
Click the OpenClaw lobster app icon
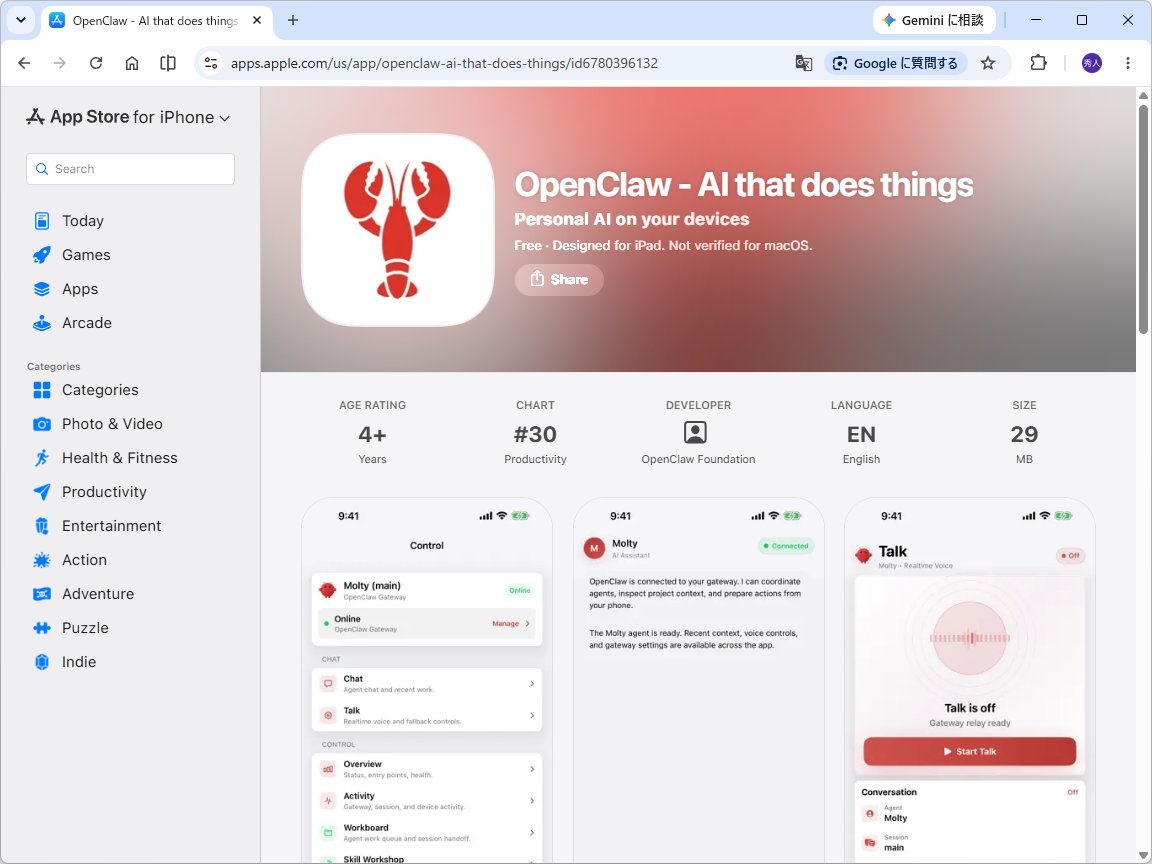pos(398,230)
